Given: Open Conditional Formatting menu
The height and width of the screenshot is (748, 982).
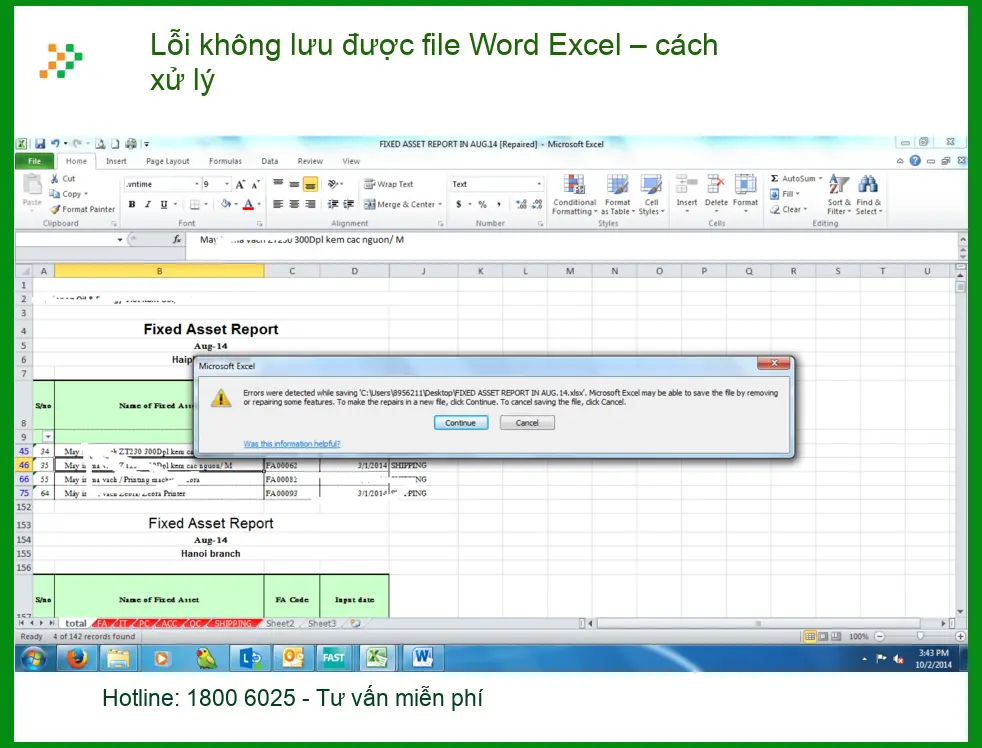Looking at the screenshot, I should pyautogui.click(x=574, y=195).
